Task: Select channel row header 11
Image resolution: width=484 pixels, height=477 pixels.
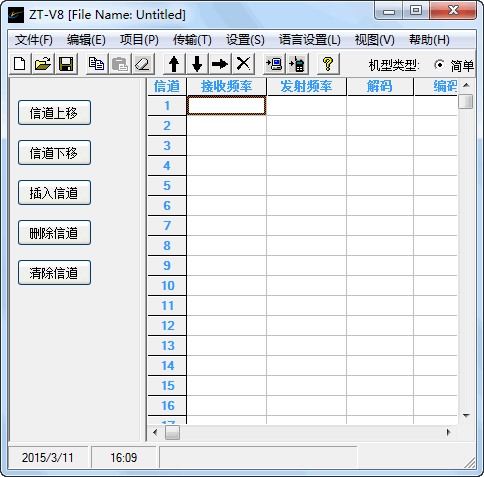Action: pos(167,306)
